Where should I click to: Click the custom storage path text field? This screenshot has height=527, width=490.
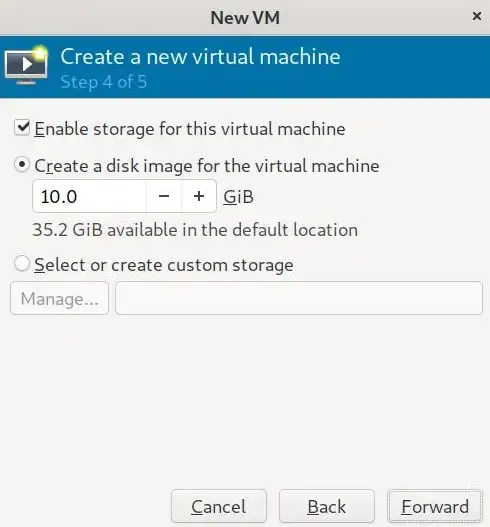pyautogui.click(x=299, y=298)
